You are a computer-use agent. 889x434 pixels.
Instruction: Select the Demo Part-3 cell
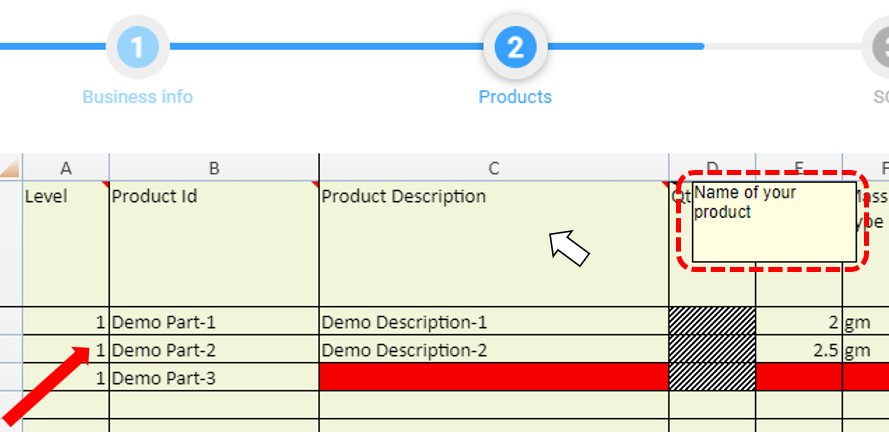click(x=214, y=378)
